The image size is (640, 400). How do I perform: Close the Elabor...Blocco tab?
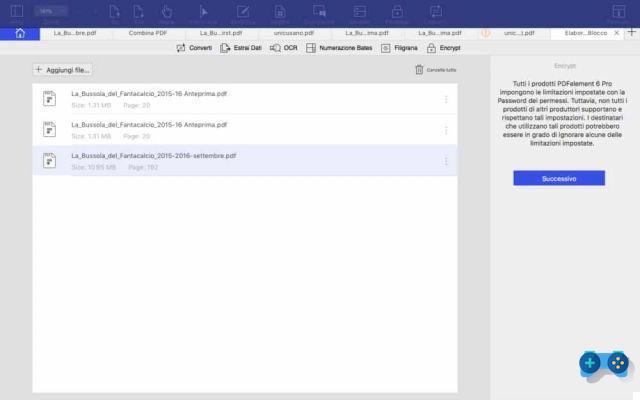[617, 33]
